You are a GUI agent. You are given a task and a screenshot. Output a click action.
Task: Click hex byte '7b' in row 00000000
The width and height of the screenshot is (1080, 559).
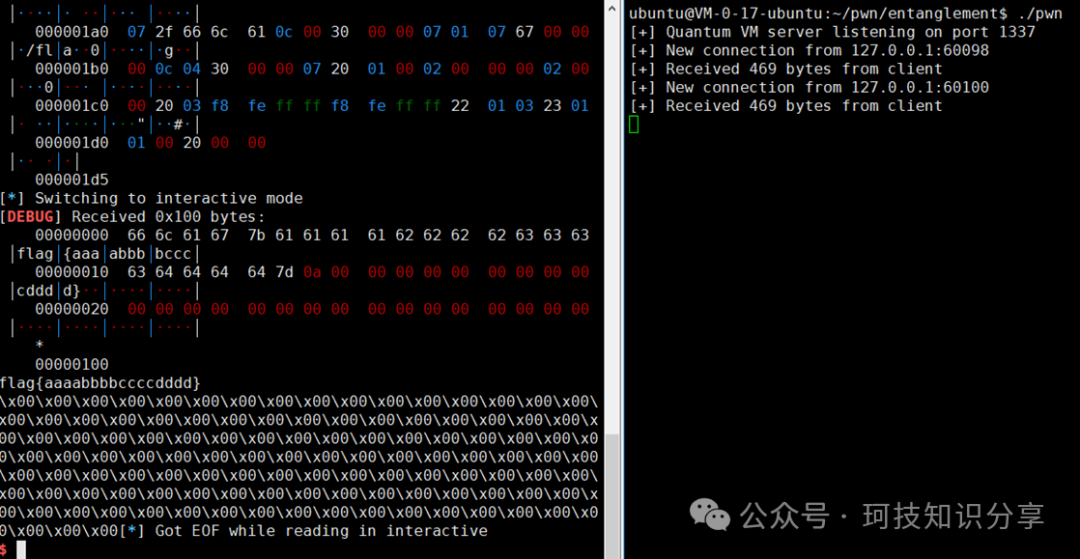256,235
